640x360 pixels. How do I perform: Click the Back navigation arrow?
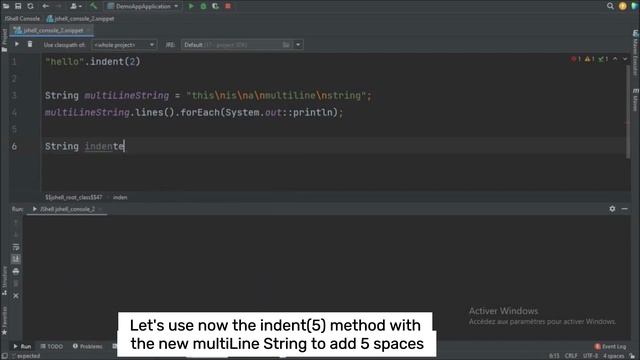(x=45, y=6)
